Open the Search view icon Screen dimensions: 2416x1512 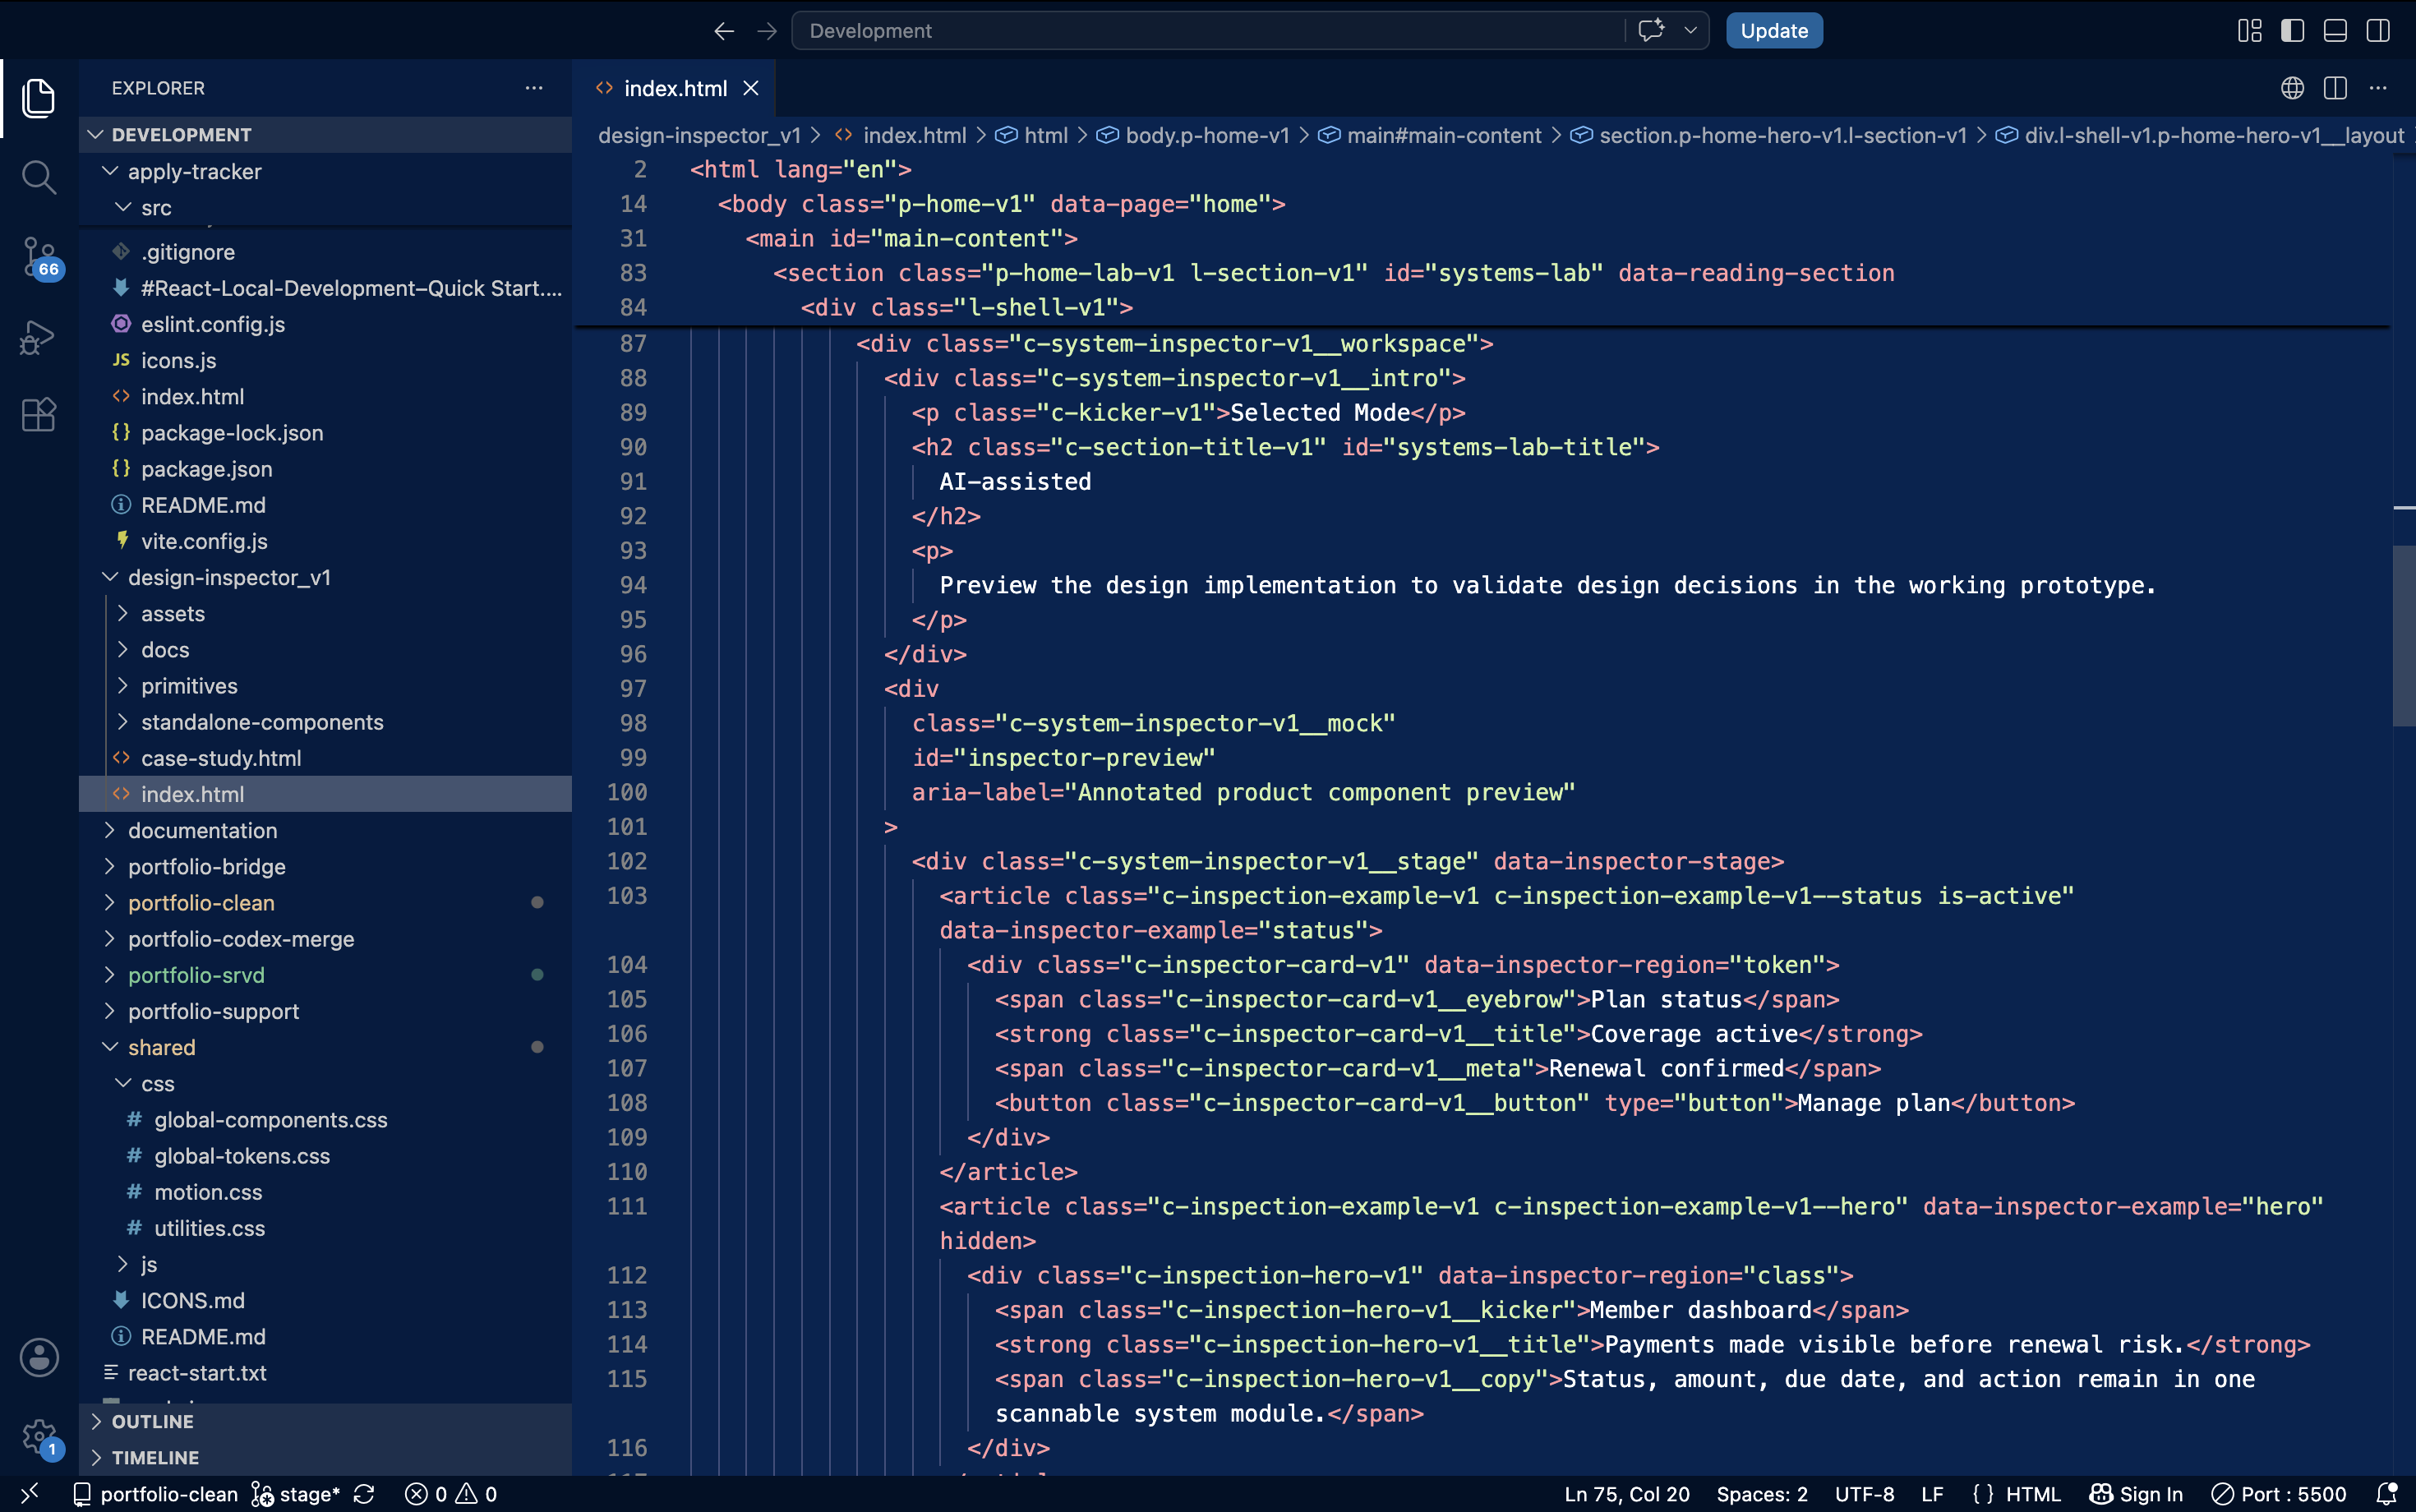click(x=38, y=177)
